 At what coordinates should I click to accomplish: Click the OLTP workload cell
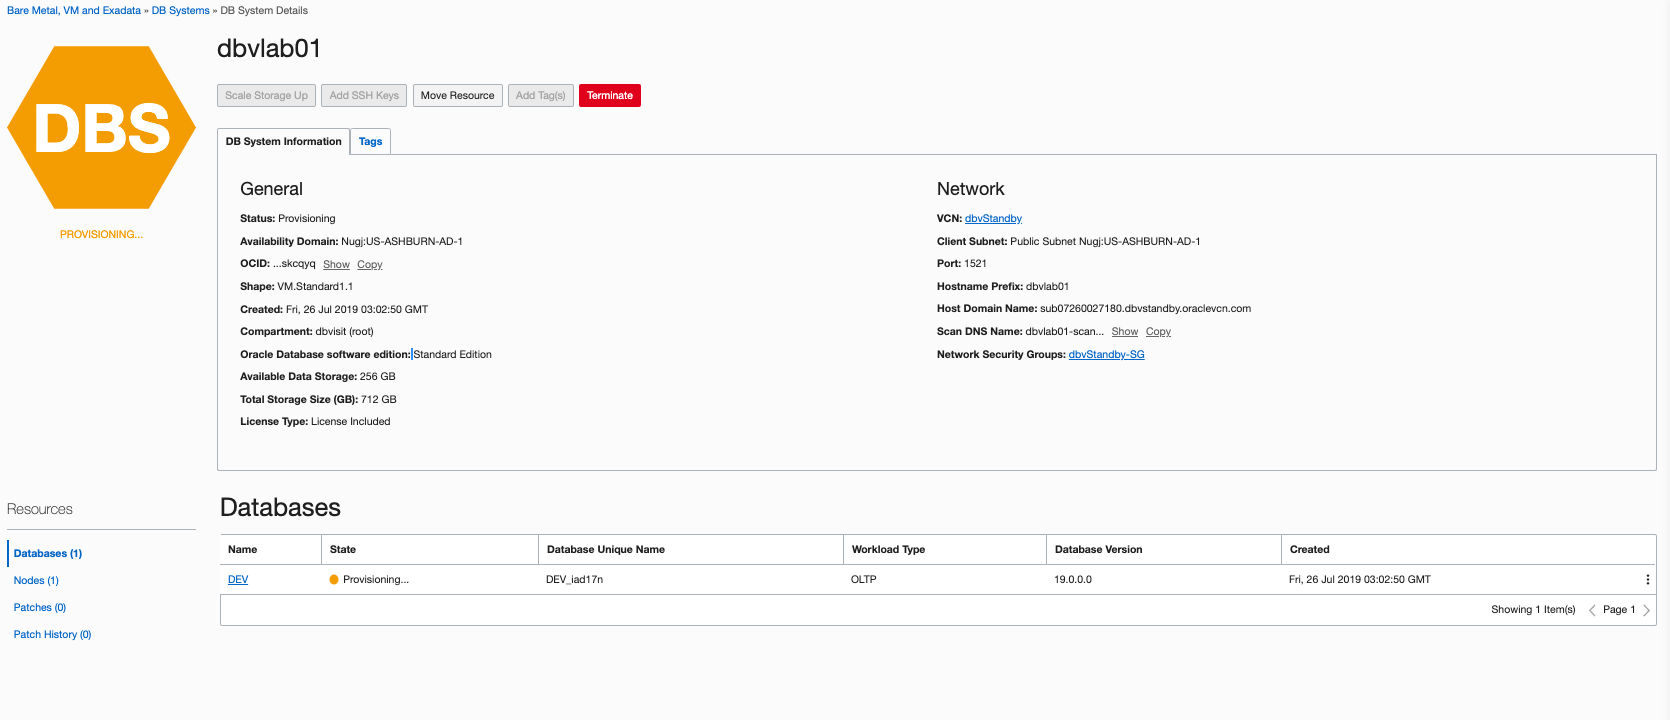863,580
